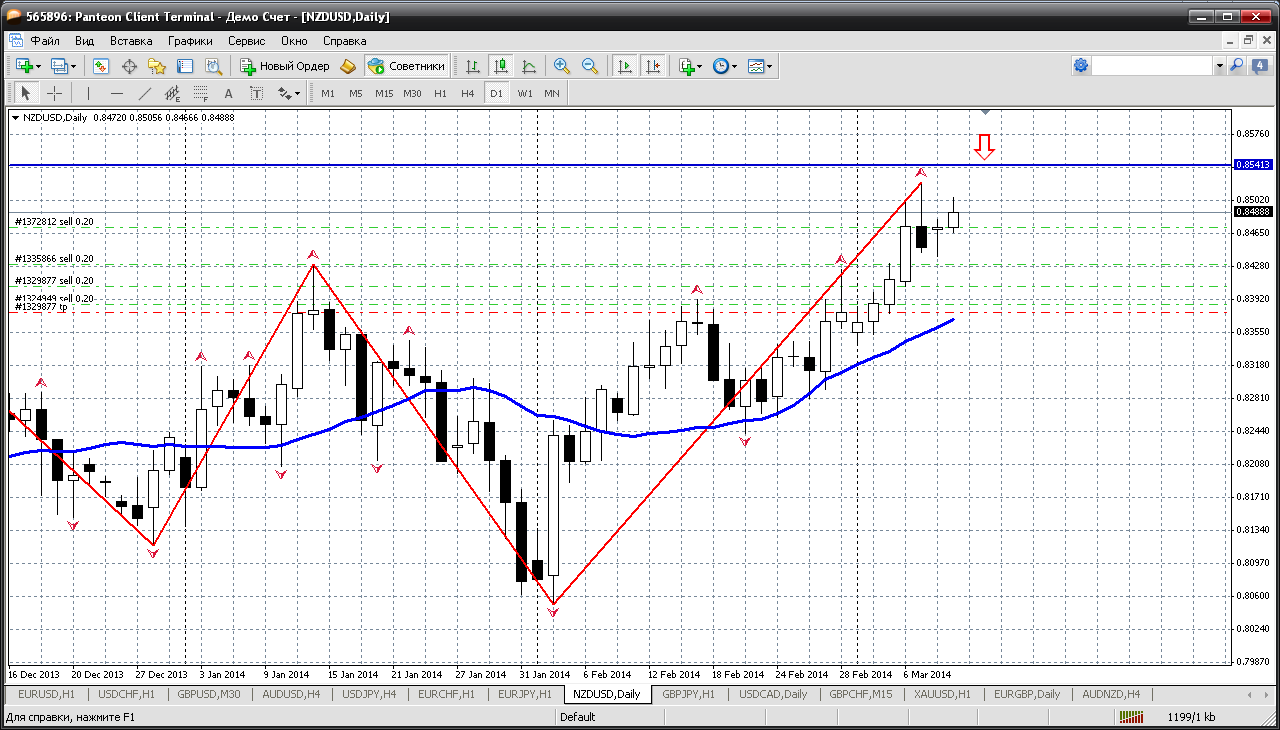Switch timeframe to H4
Image resolution: width=1280 pixels, height=730 pixels.
tap(468, 93)
